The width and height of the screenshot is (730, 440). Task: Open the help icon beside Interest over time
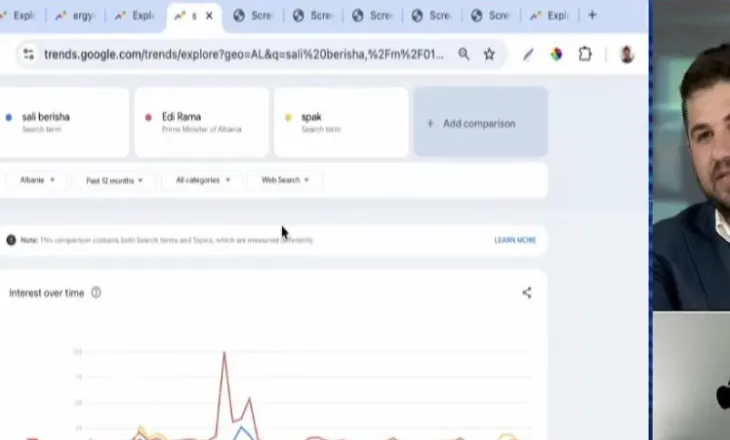pos(96,293)
